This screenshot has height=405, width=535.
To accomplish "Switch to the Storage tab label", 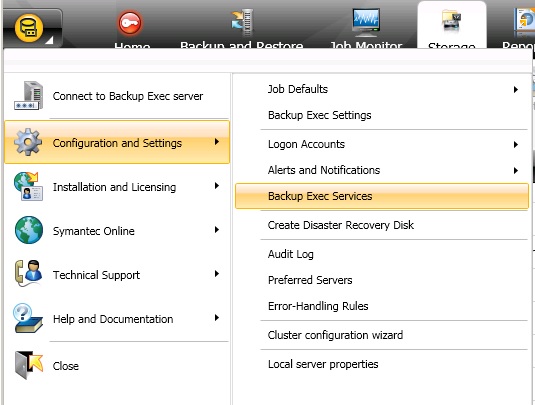I will 451,45.
